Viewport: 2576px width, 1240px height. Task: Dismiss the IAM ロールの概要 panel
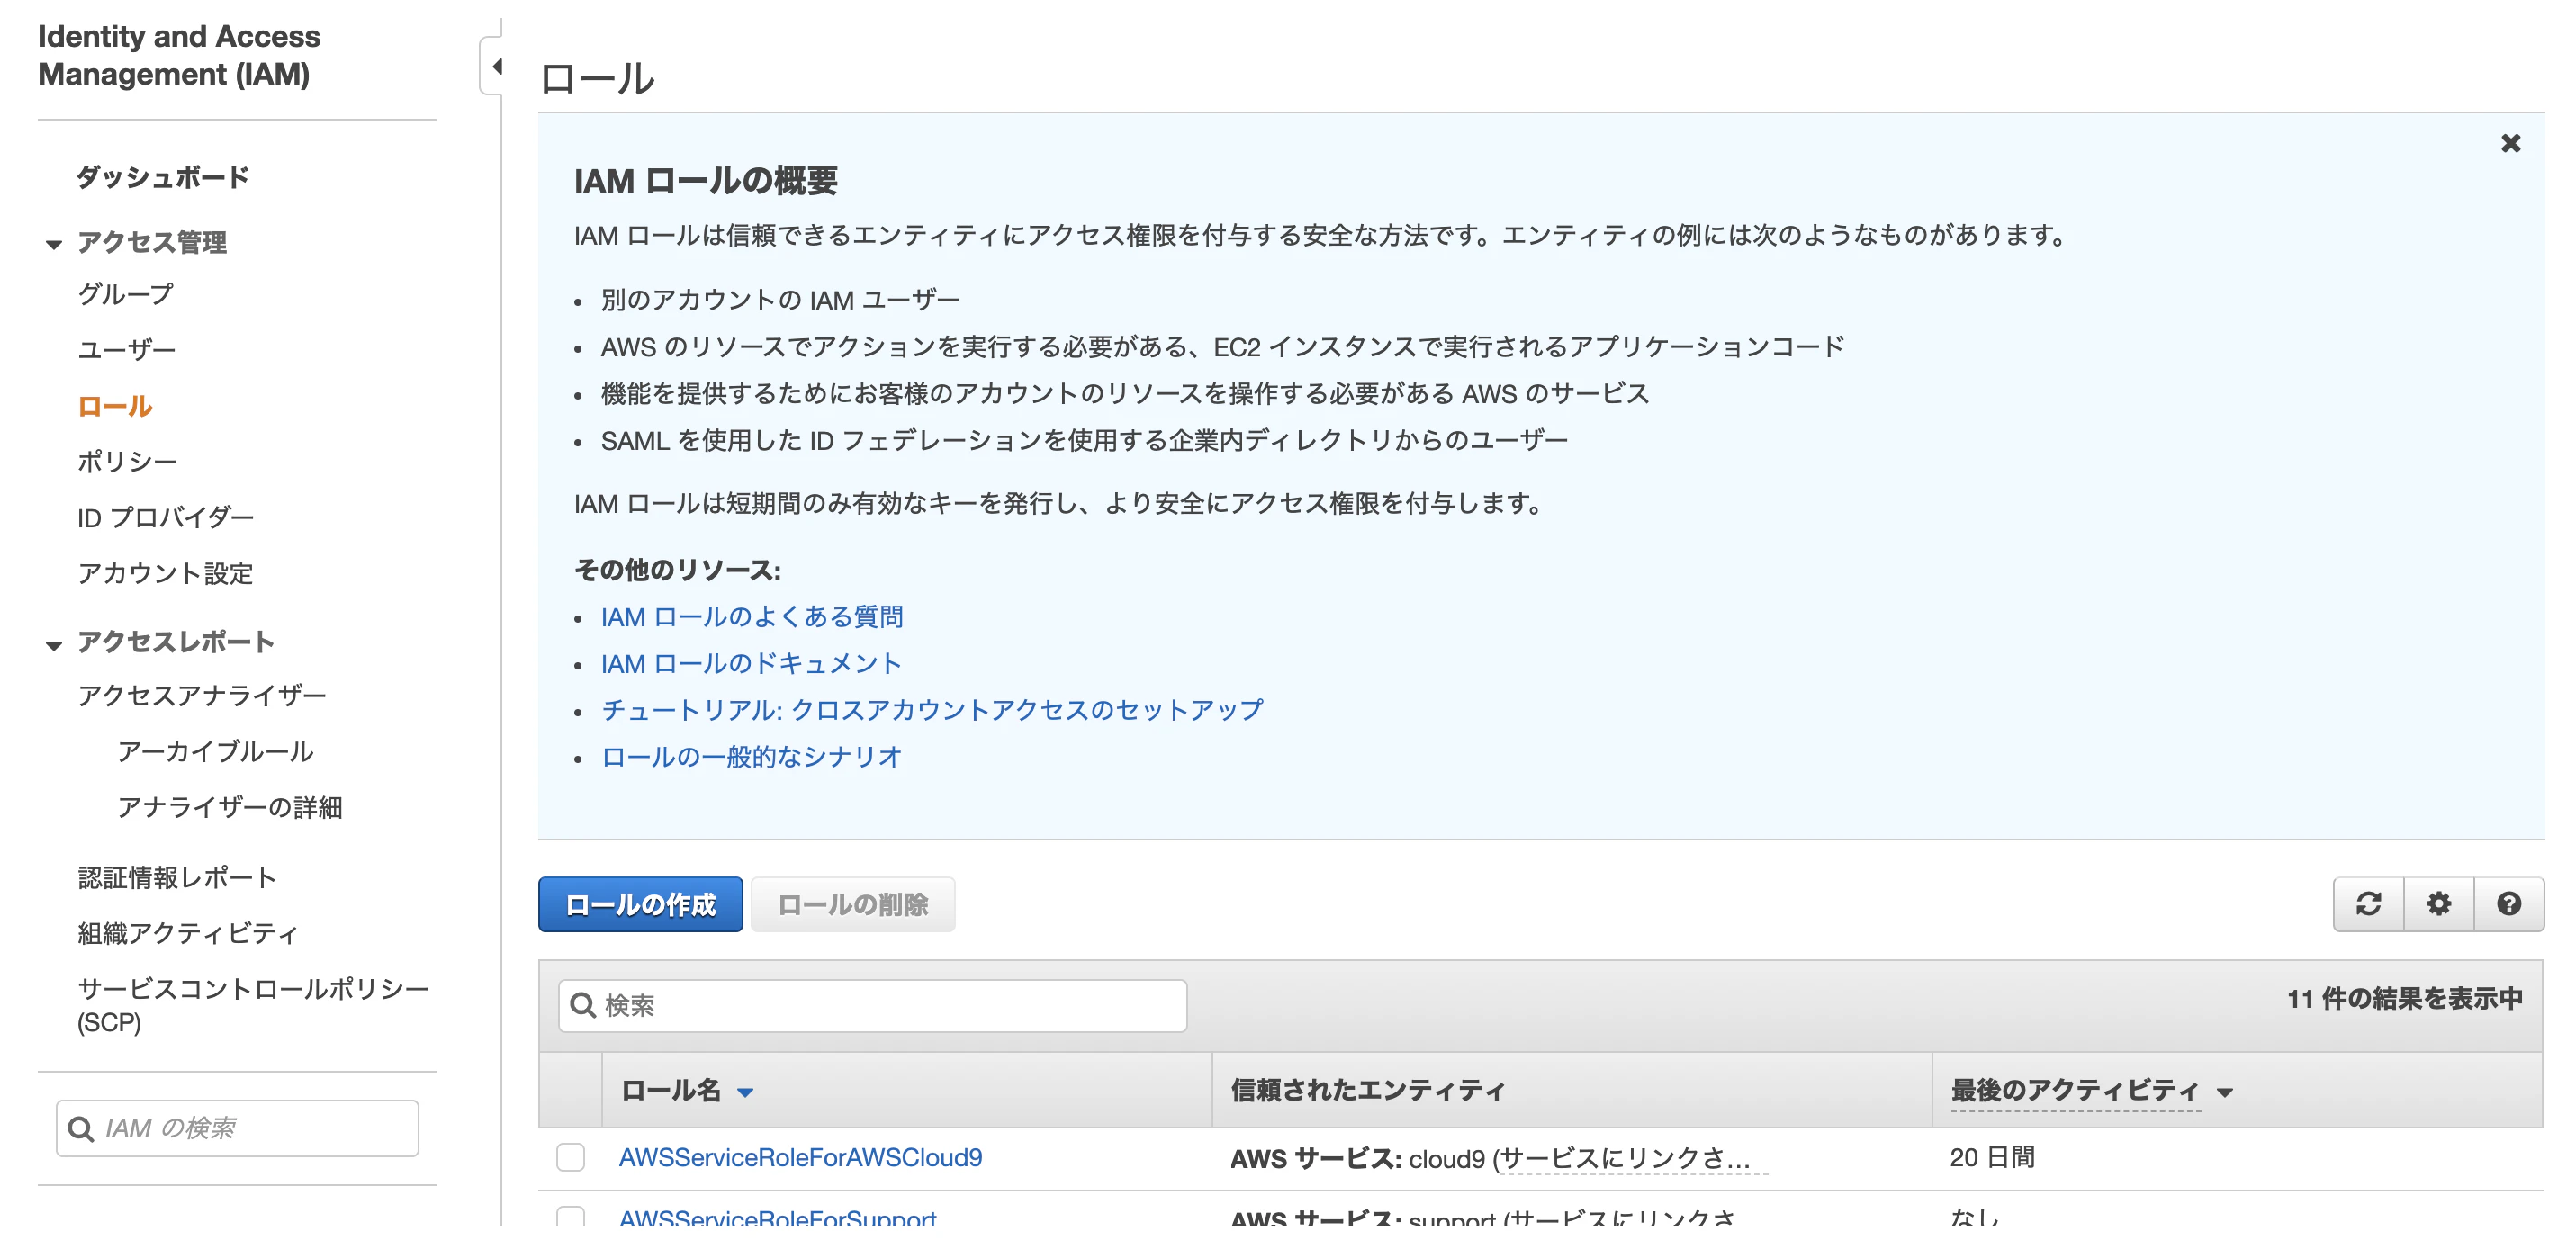pyautogui.click(x=2511, y=144)
